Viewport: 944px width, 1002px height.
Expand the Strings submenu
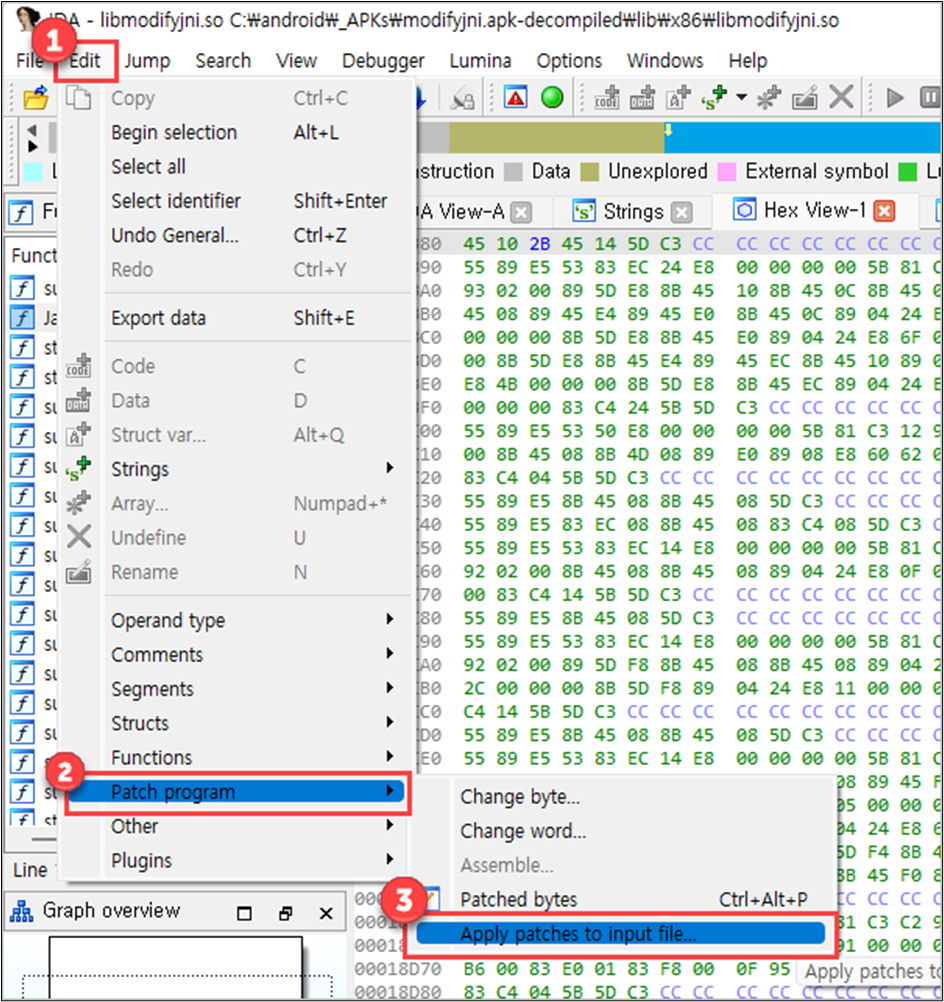coord(236,469)
